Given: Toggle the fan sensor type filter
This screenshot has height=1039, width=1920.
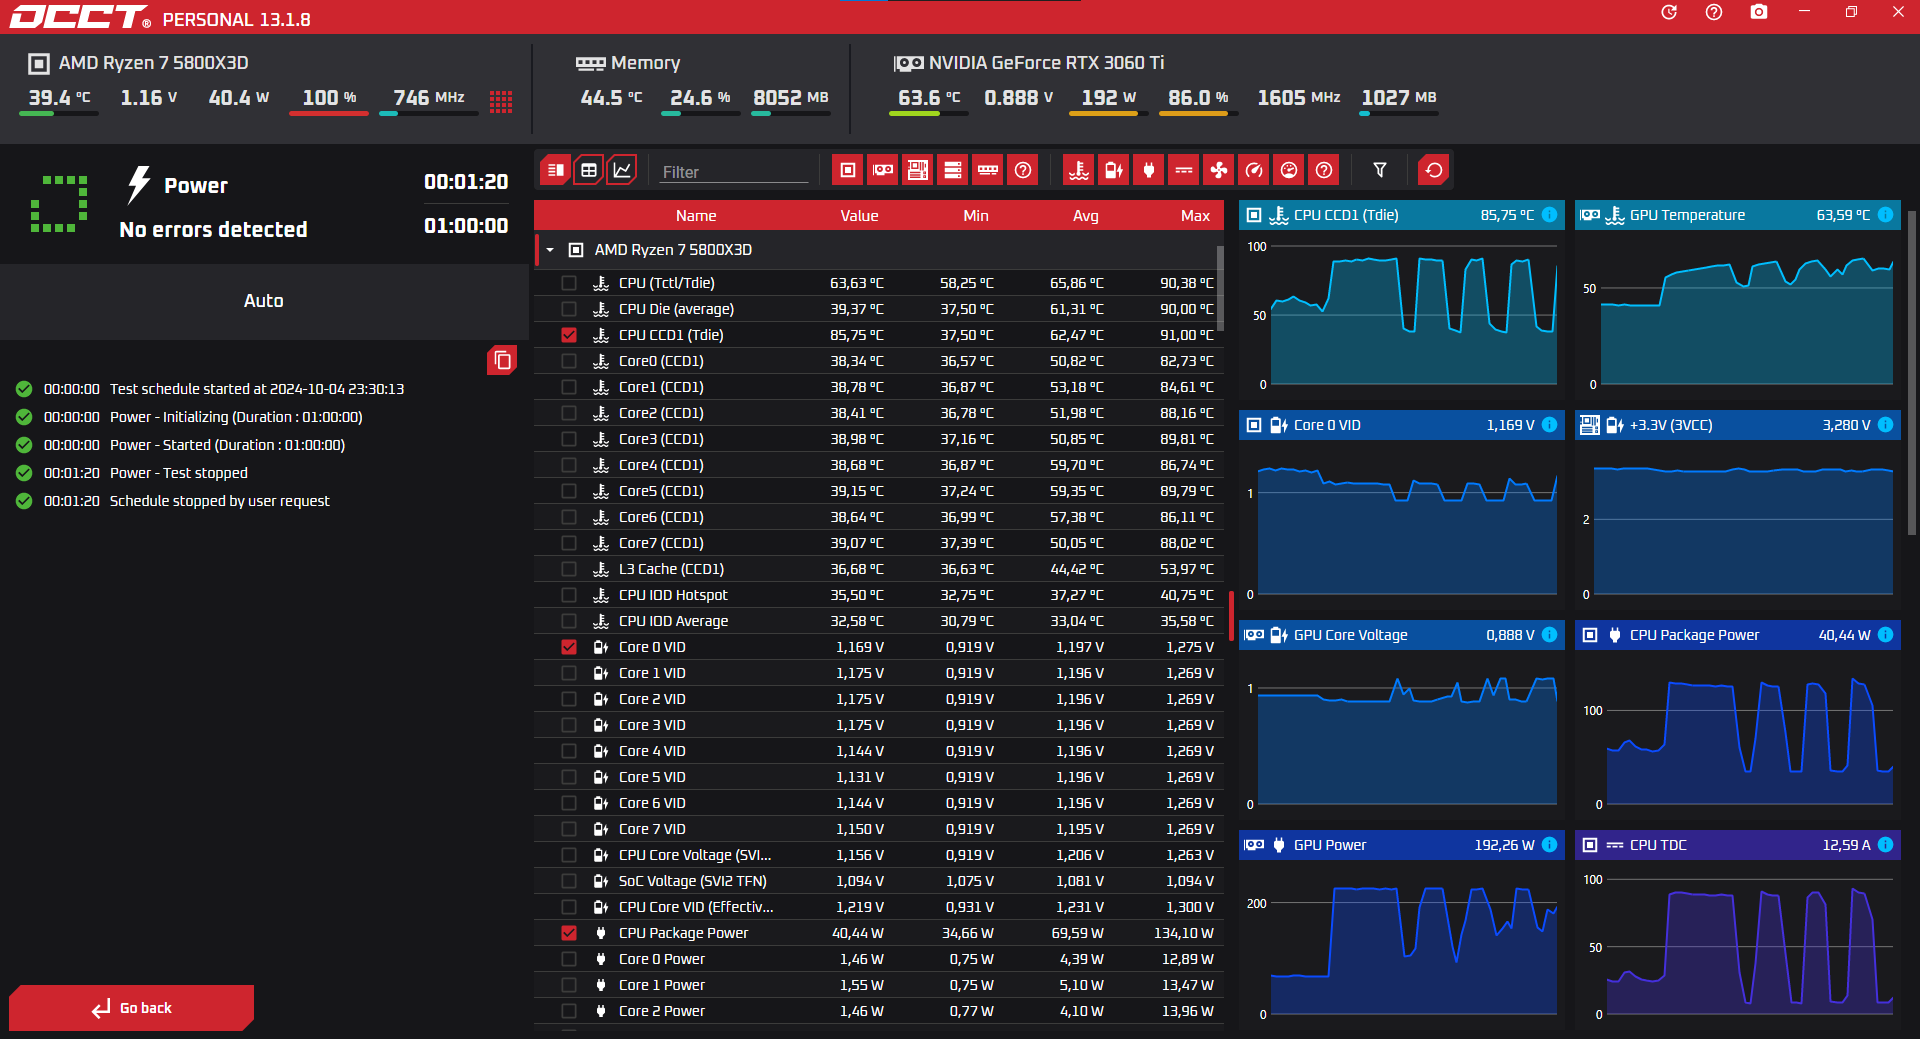Looking at the screenshot, I should (1219, 170).
